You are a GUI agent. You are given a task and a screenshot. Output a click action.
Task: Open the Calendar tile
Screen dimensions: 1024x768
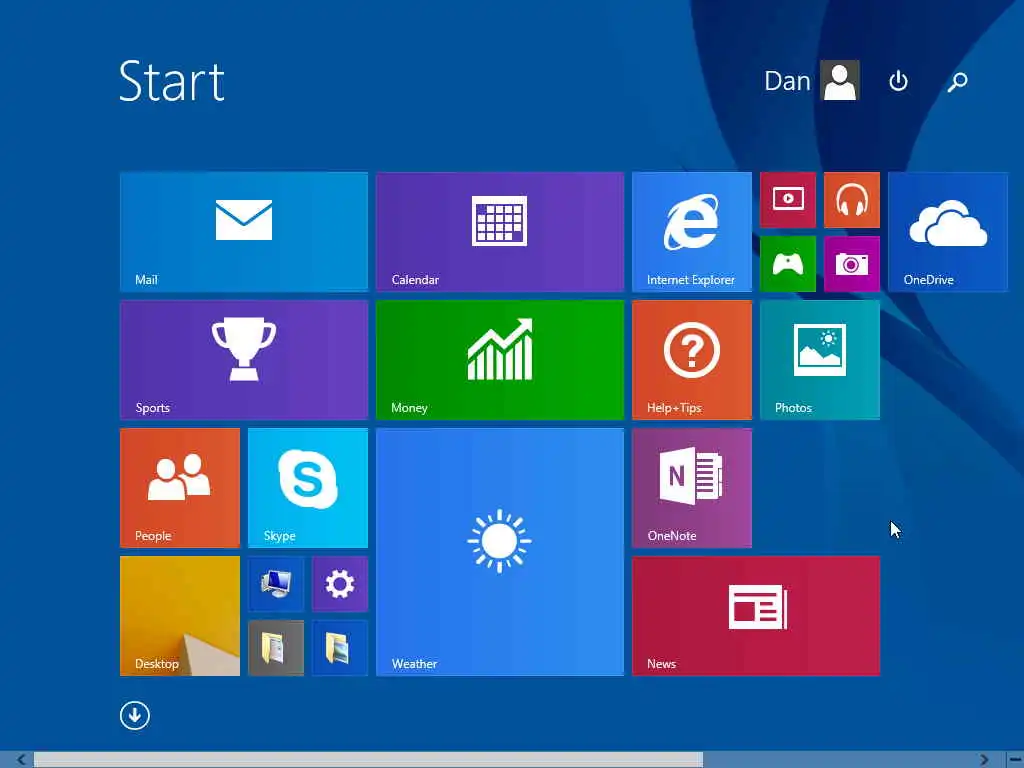[x=500, y=232]
